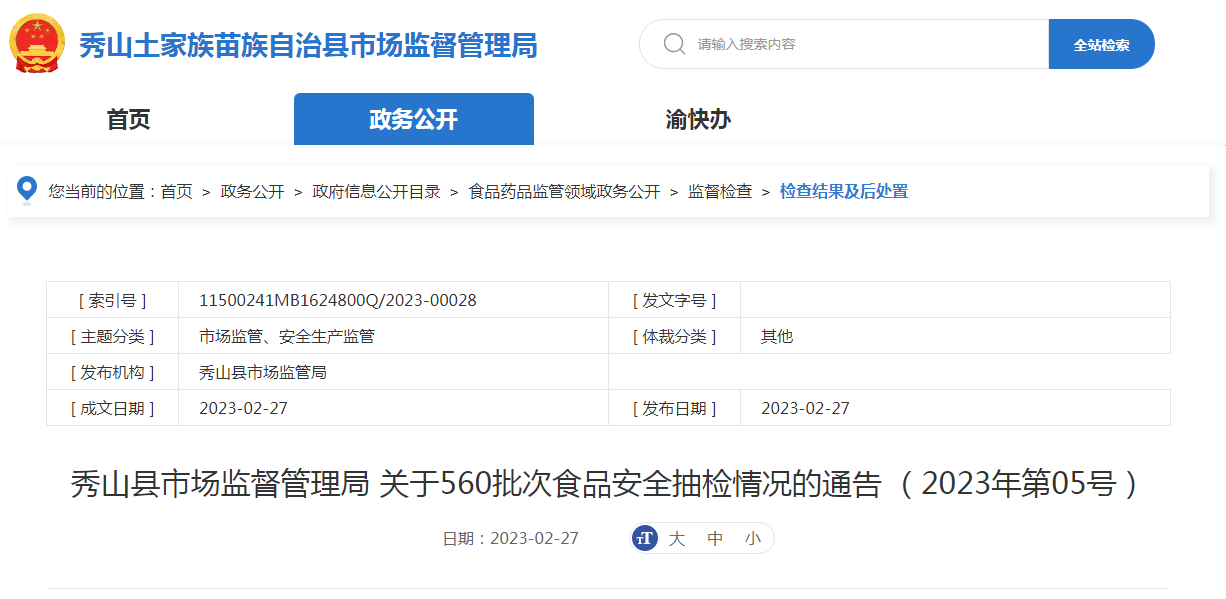Click the 日期：2023-02-27 line under title
Image resolution: width=1226 pixels, height=599 pixels.
[x=510, y=538]
